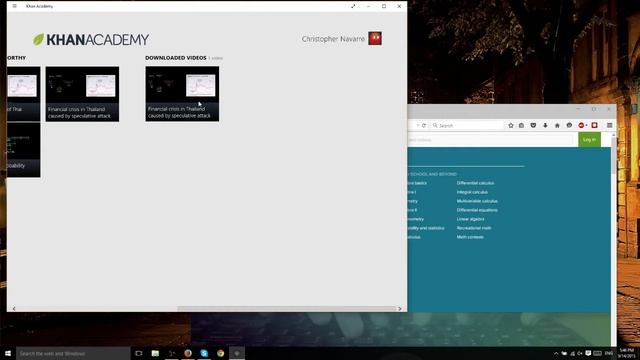Open volume control in system tray
Screen dimensions: 640x360
click(580, 353)
